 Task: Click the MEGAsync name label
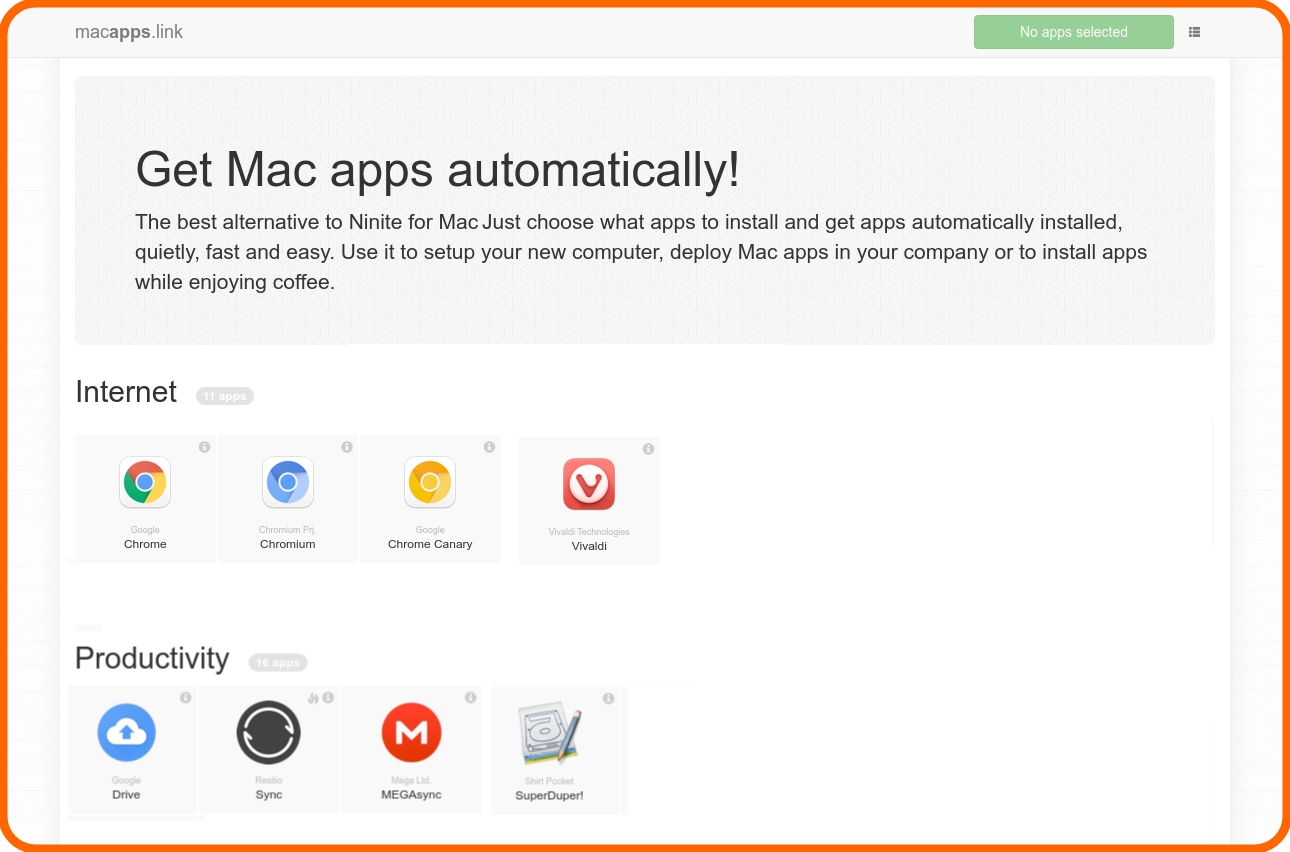coord(411,795)
